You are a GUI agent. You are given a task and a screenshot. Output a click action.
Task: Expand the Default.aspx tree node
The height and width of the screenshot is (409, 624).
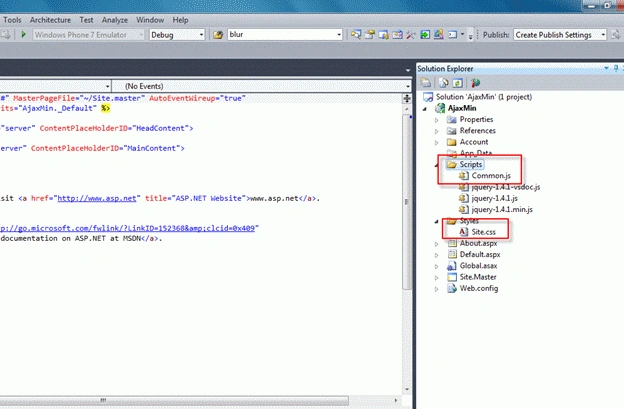click(437, 255)
